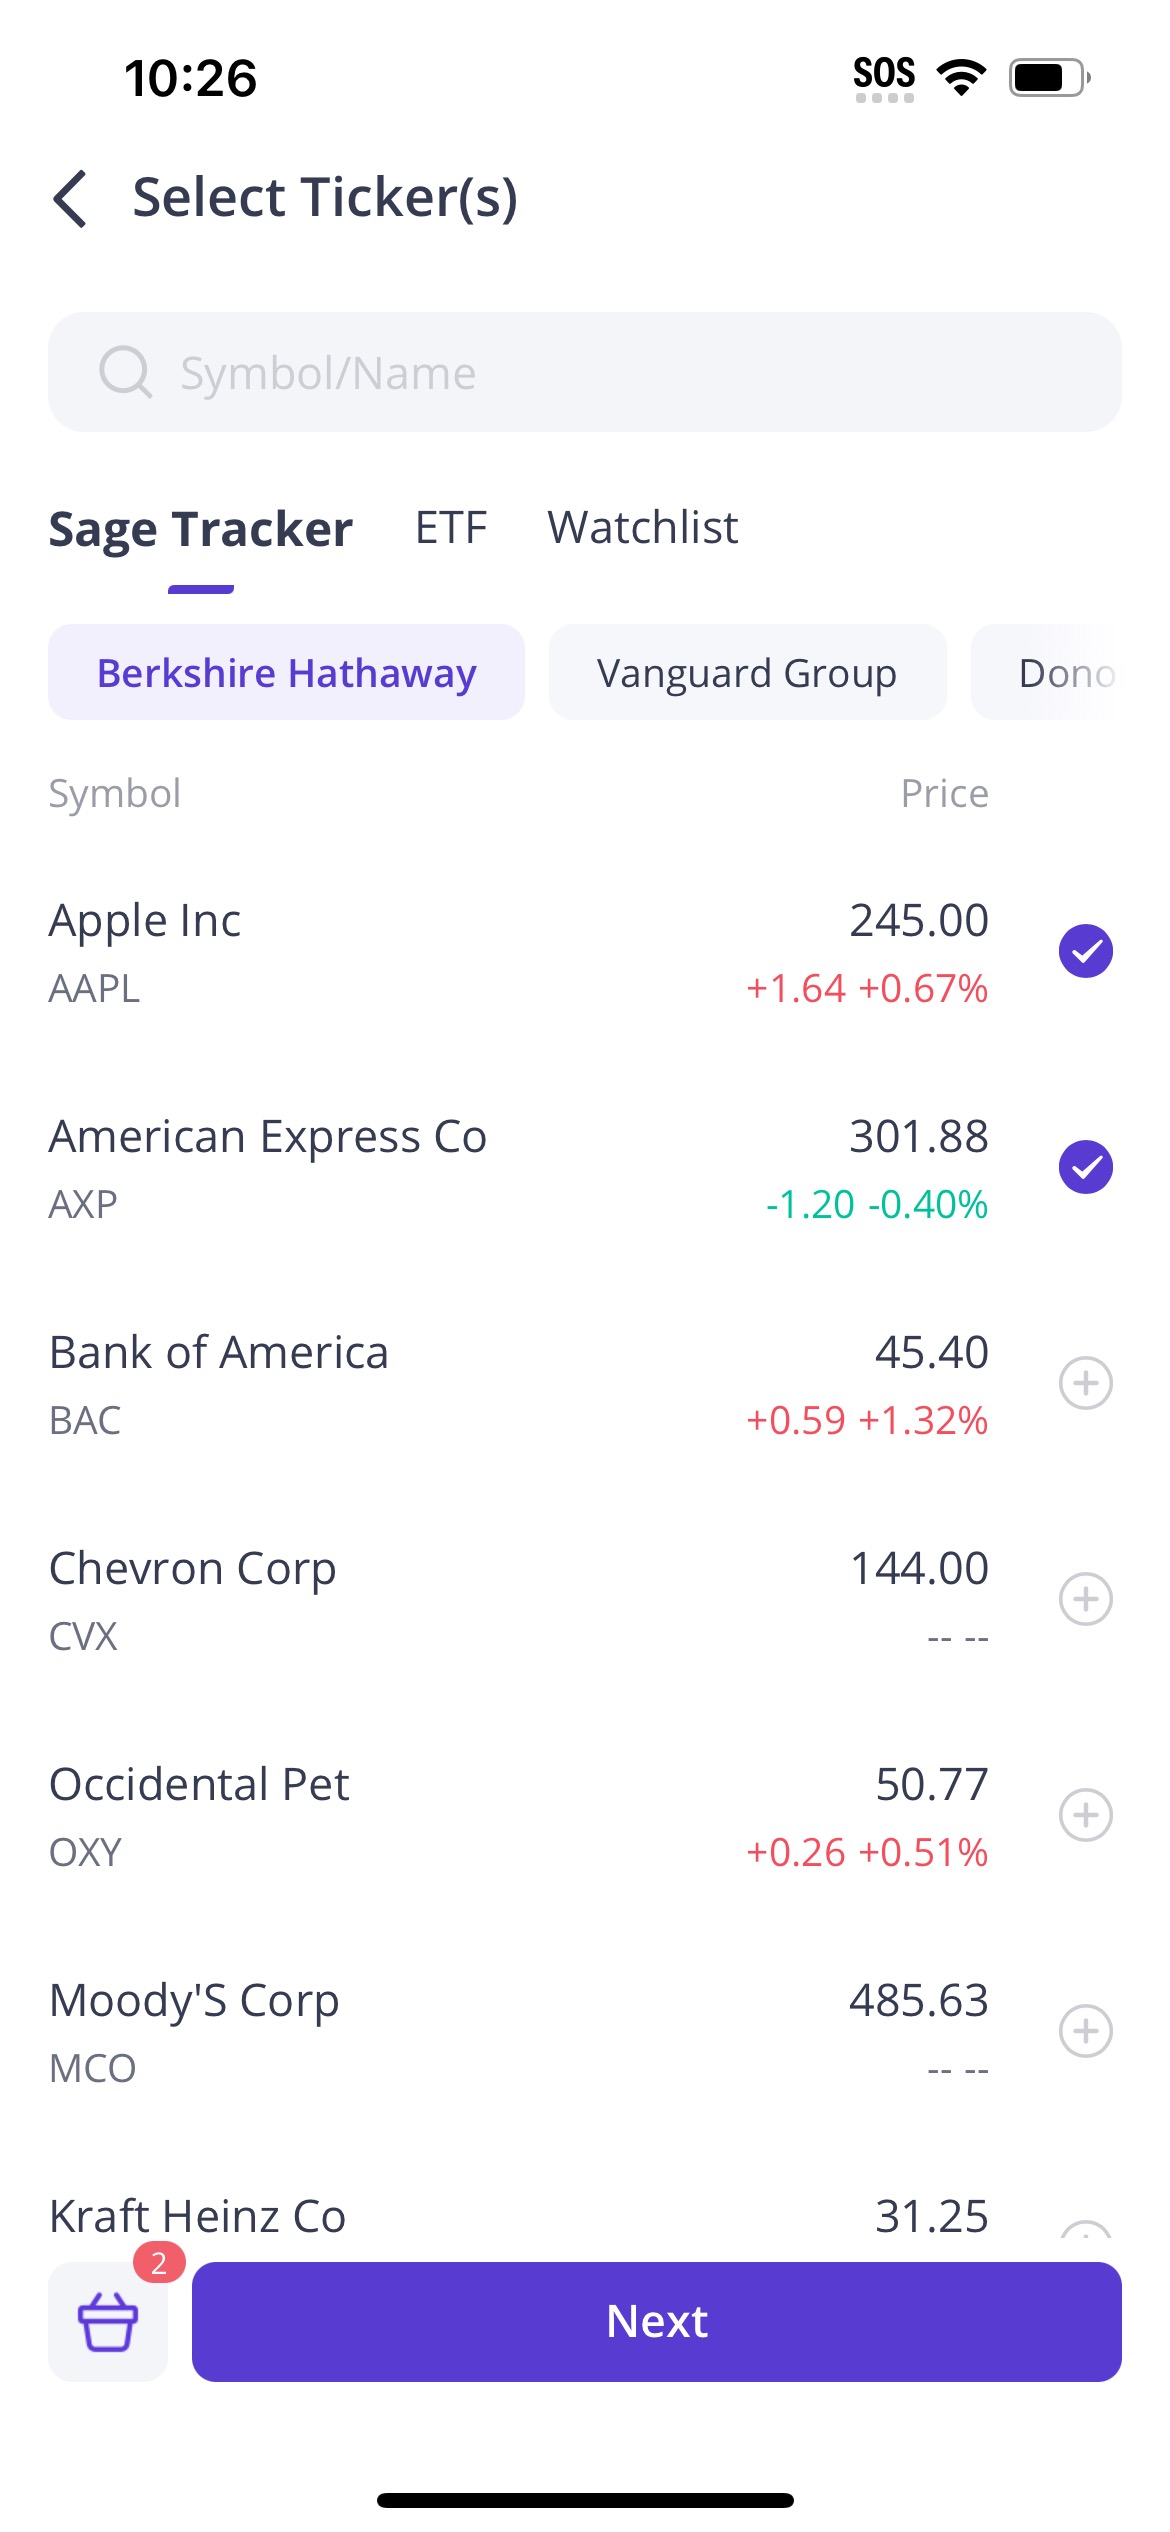Tap the Wi-Fi status icon

click(961, 76)
